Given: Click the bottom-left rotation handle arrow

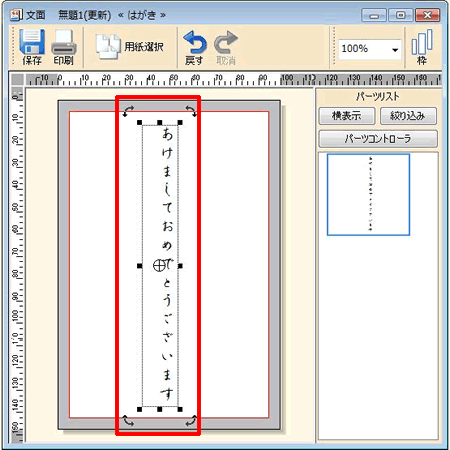Looking at the screenshot, I should [128, 421].
